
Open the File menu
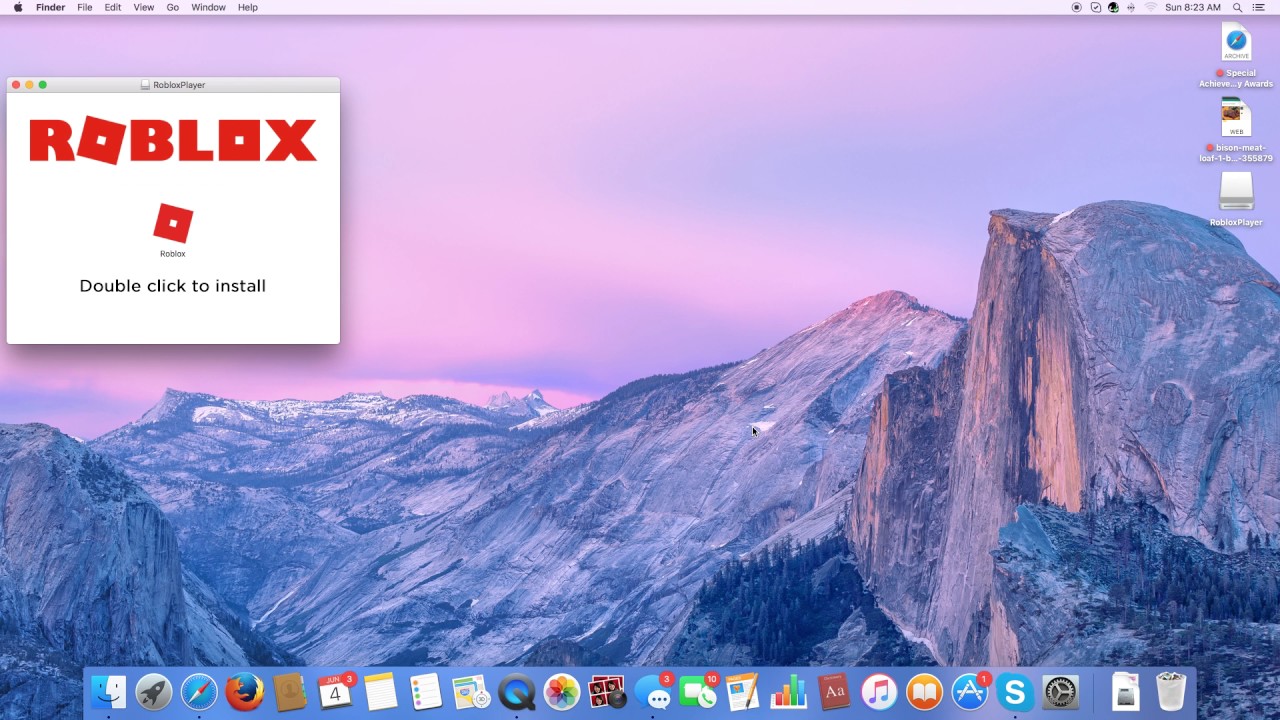pos(85,7)
